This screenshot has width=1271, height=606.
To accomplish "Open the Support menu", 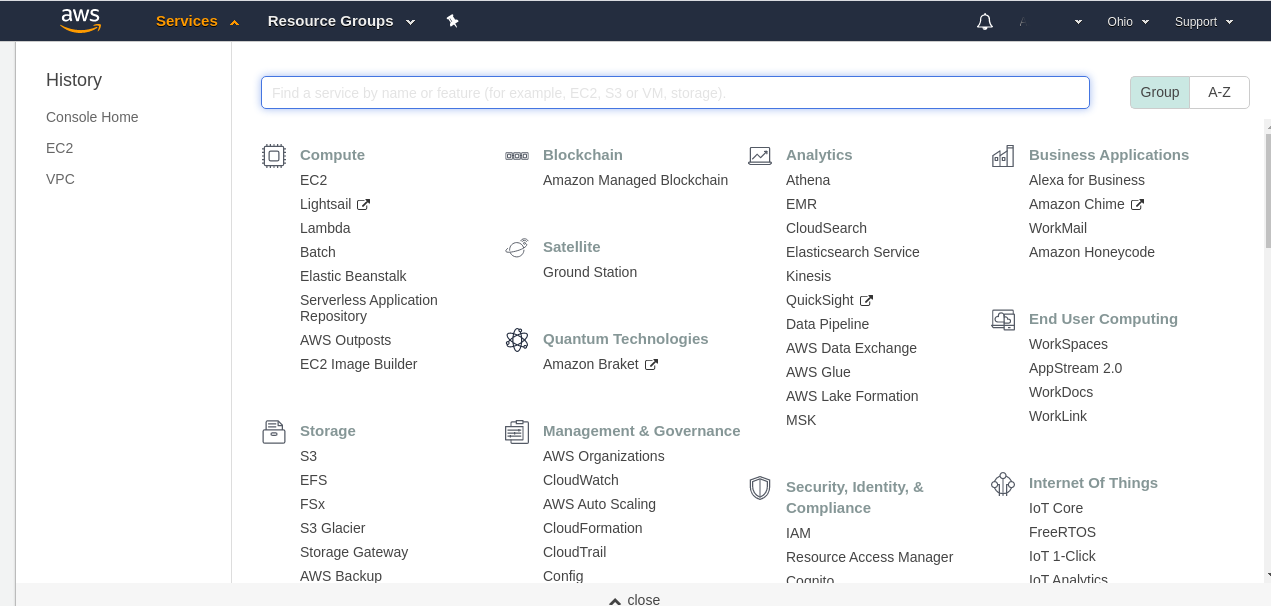I will click(1203, 22).
